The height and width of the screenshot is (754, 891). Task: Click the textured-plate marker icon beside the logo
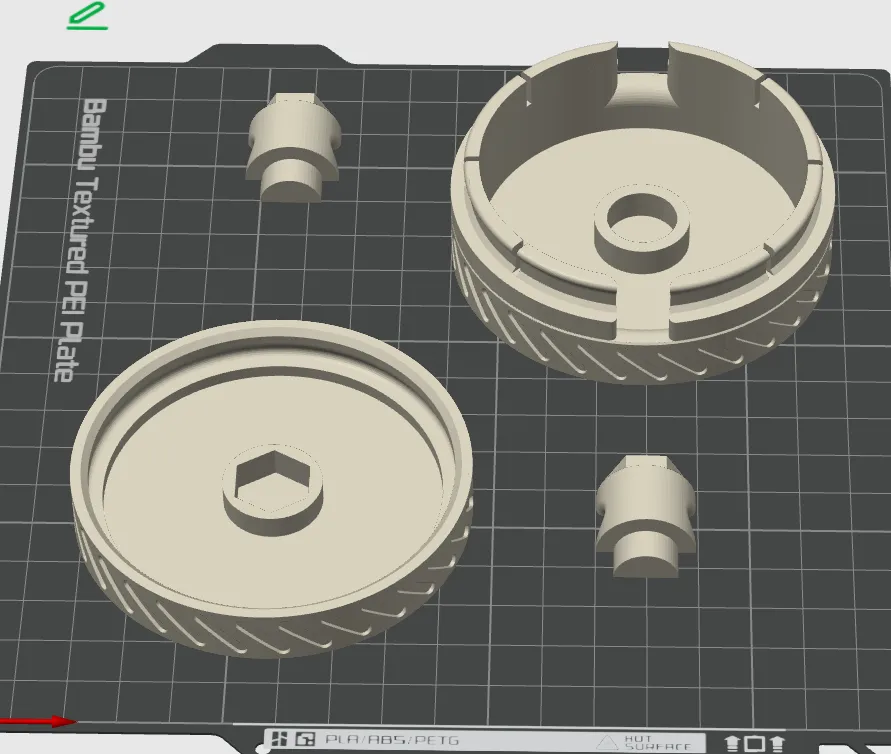(x=303, y=737)
